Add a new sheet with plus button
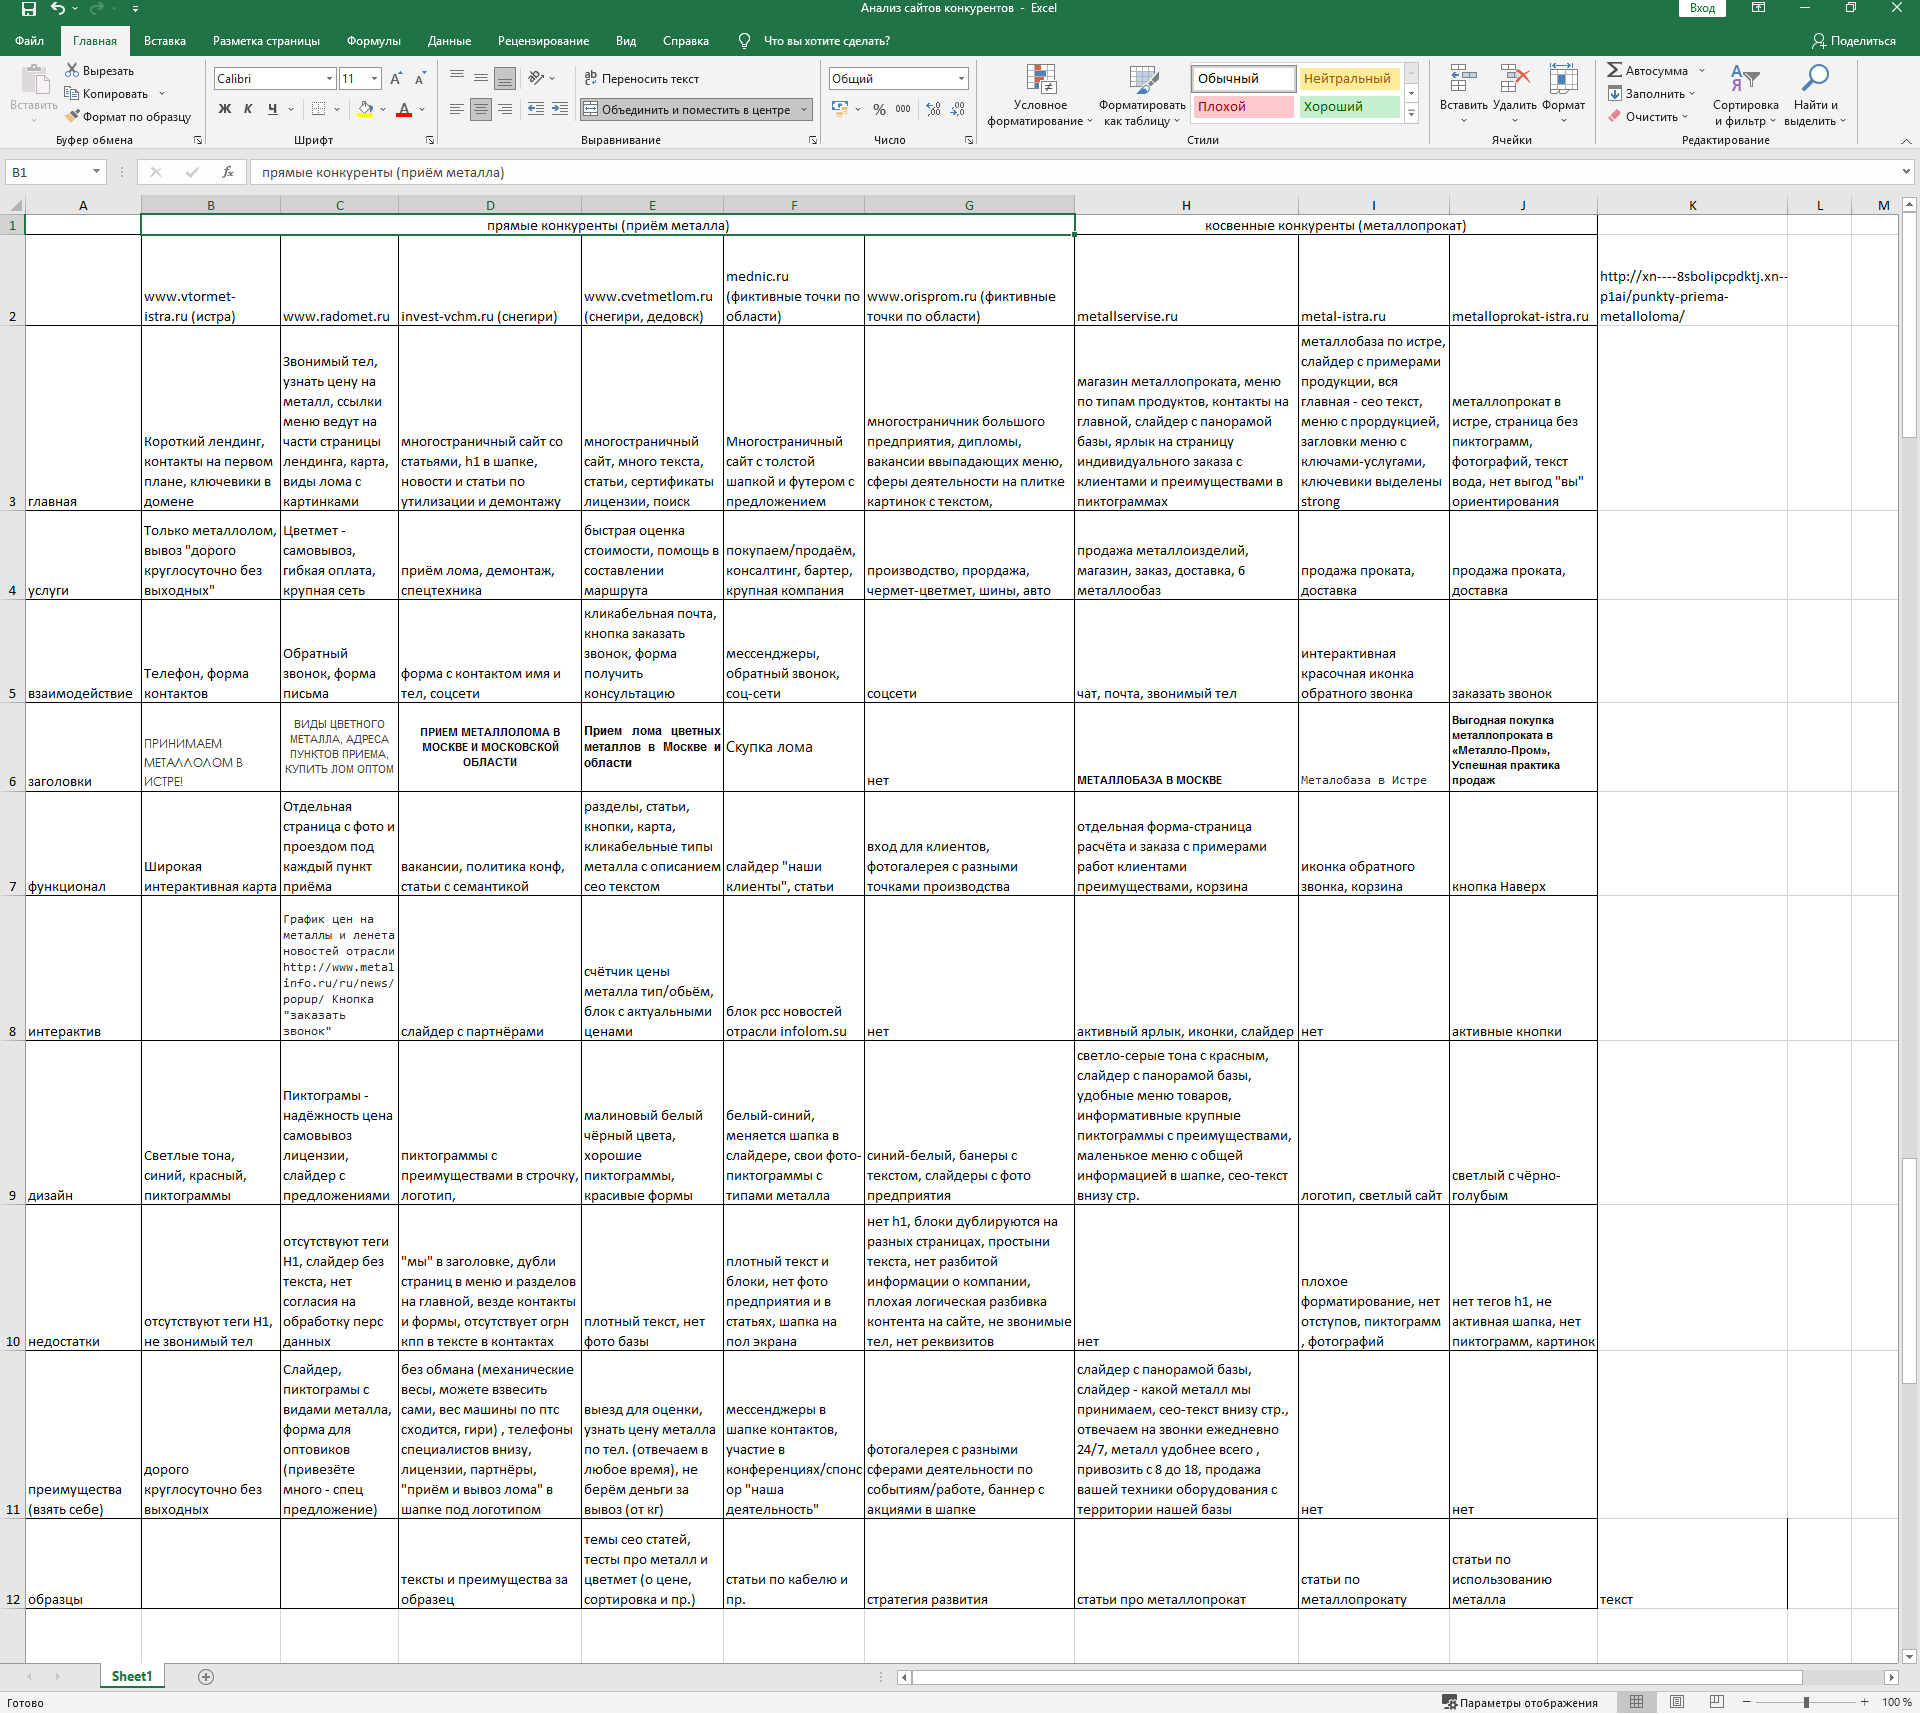The height and width of the screenshot is (1715, 1920). pos(206,1676)
